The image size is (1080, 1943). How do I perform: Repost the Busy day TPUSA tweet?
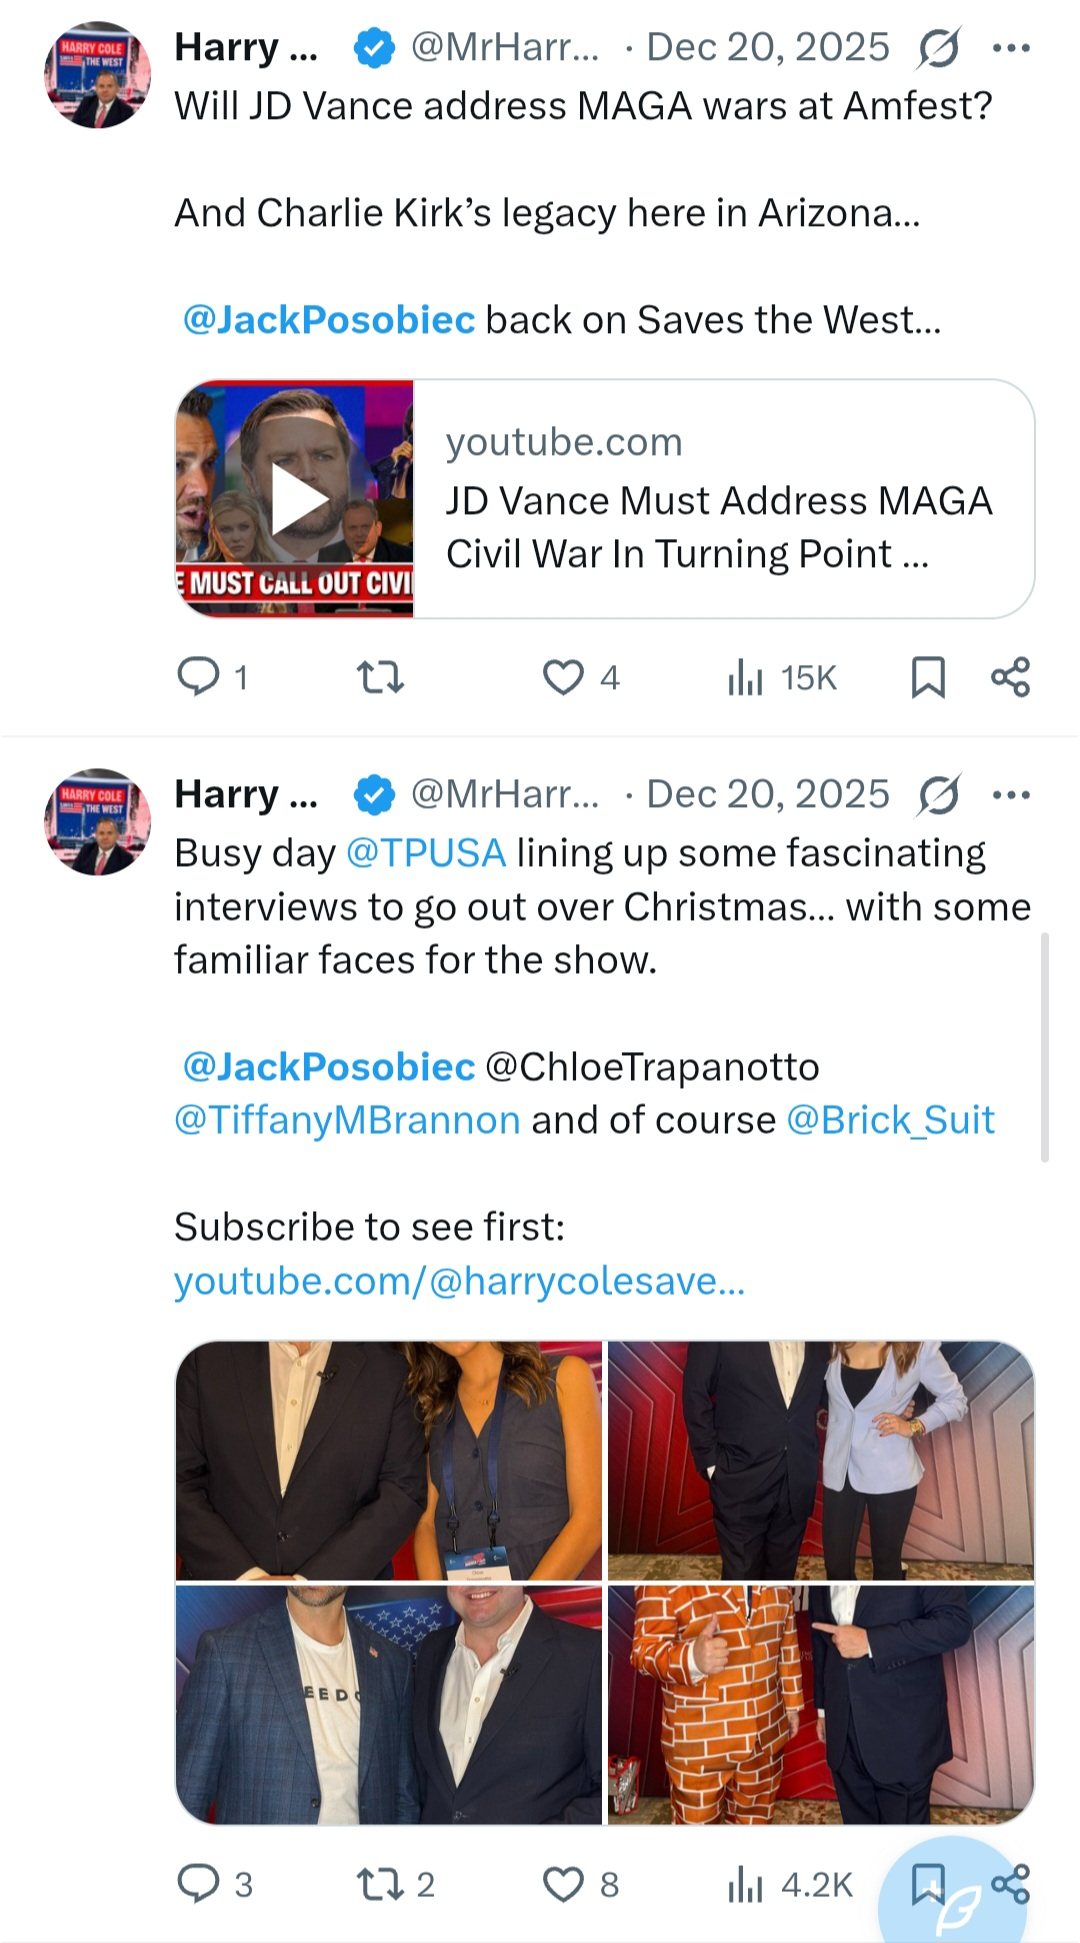[x=380, y=1884]
